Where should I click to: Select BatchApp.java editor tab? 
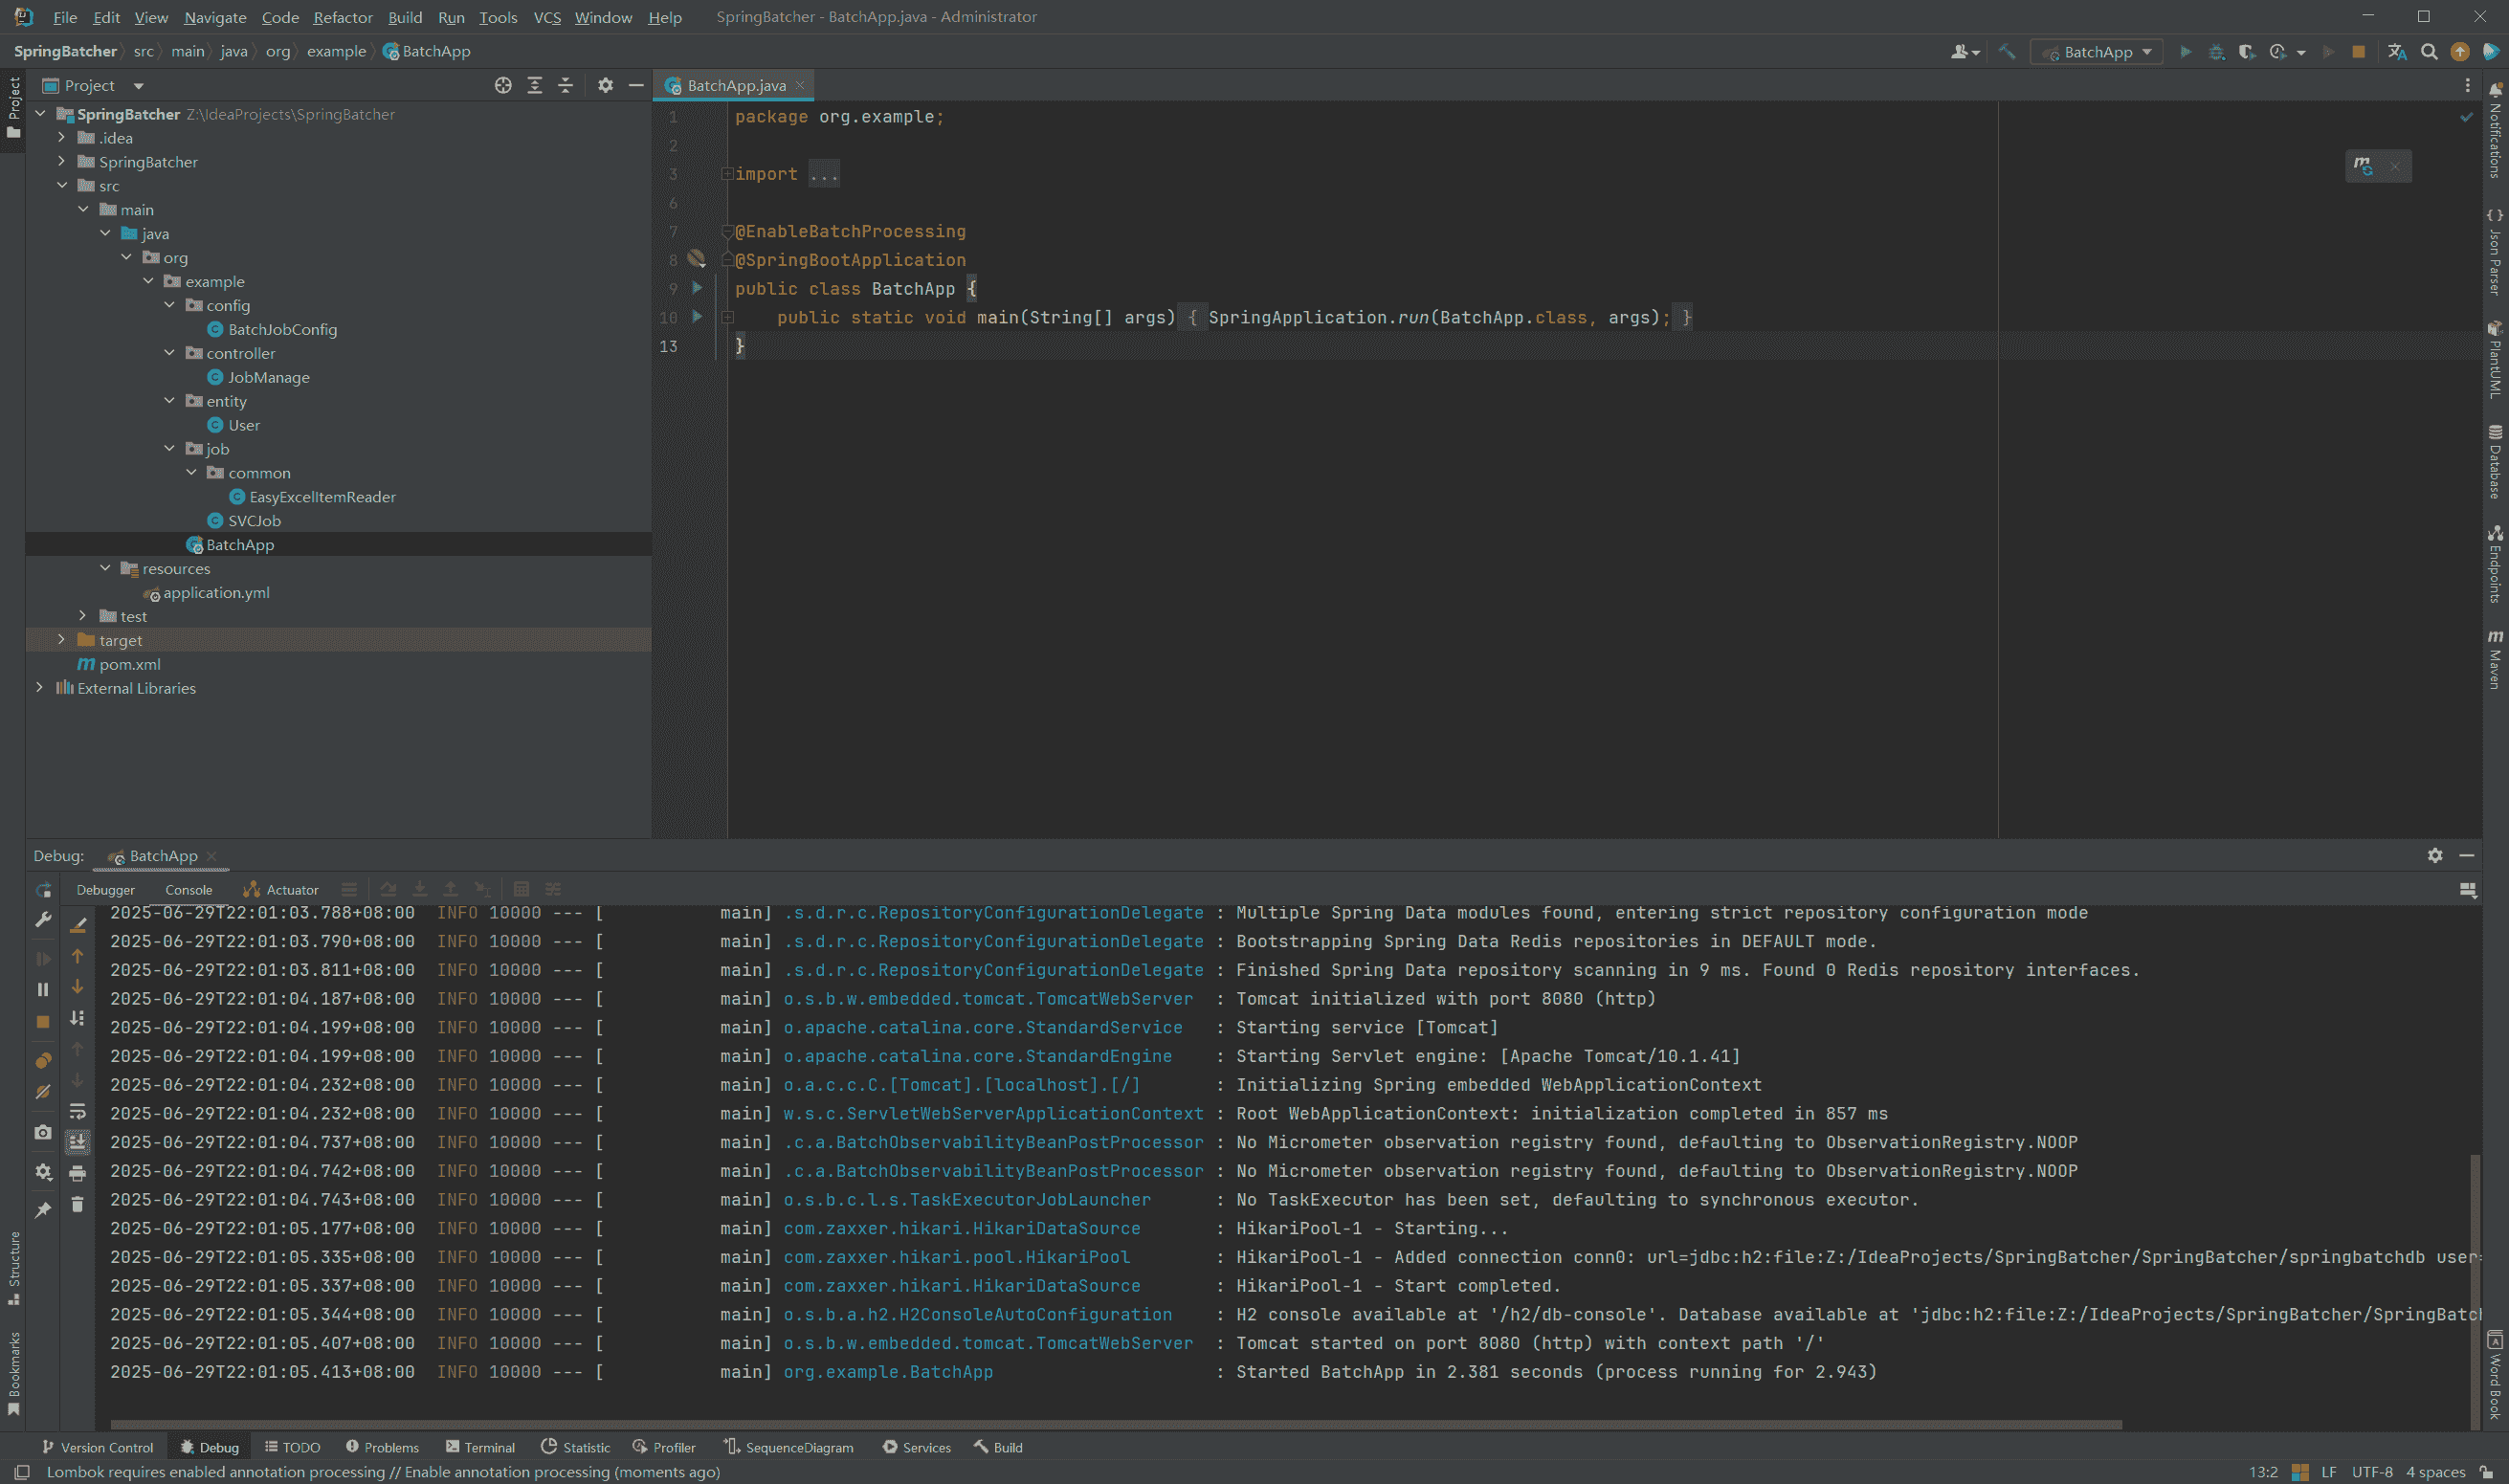tap(735, 86)
